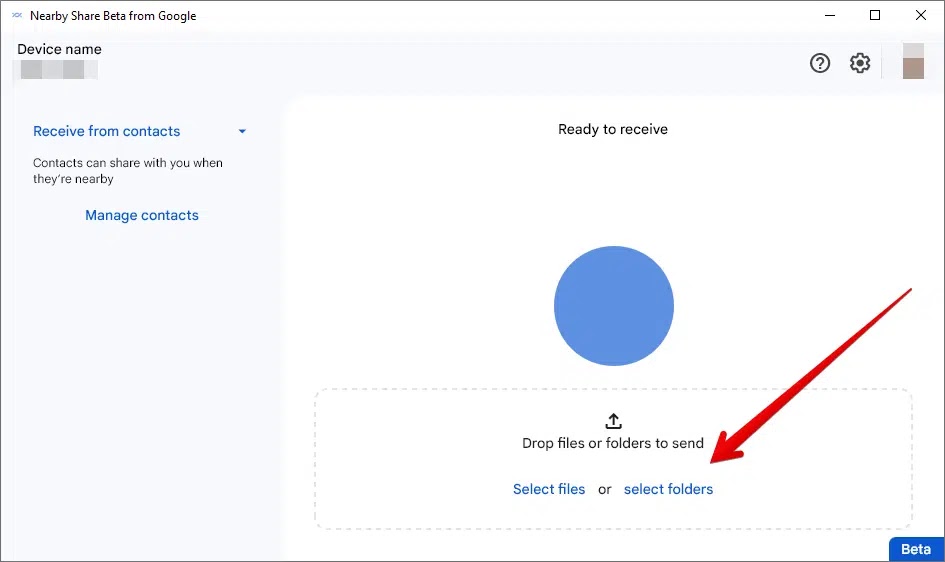Click the blurred device name field
Viewport: 945px width, 562px height.
(58, 69)
